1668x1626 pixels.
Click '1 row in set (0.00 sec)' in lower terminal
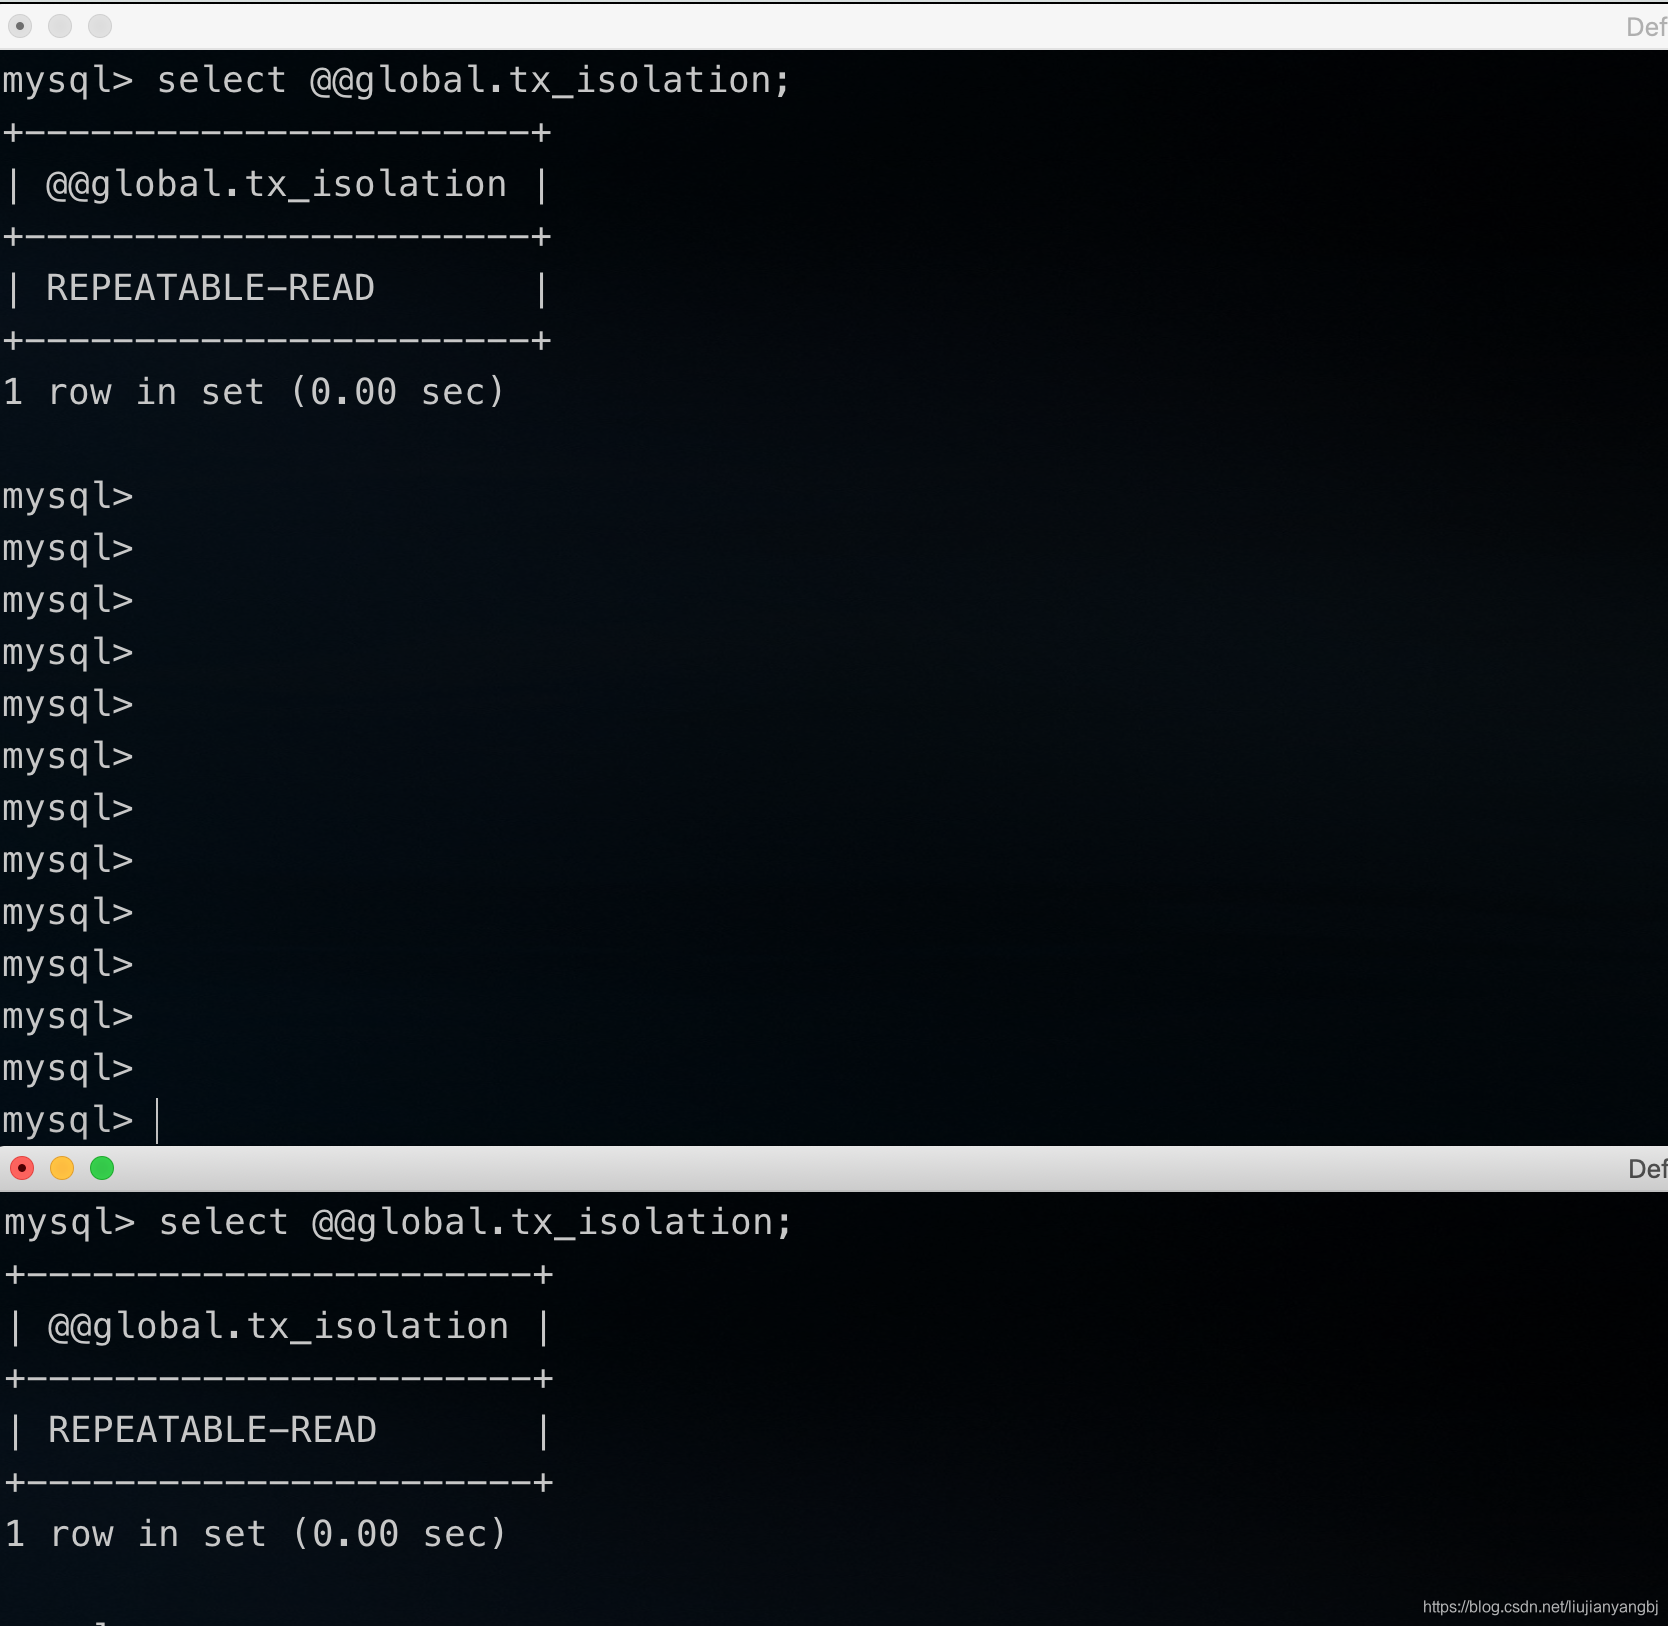[256, 1534]
